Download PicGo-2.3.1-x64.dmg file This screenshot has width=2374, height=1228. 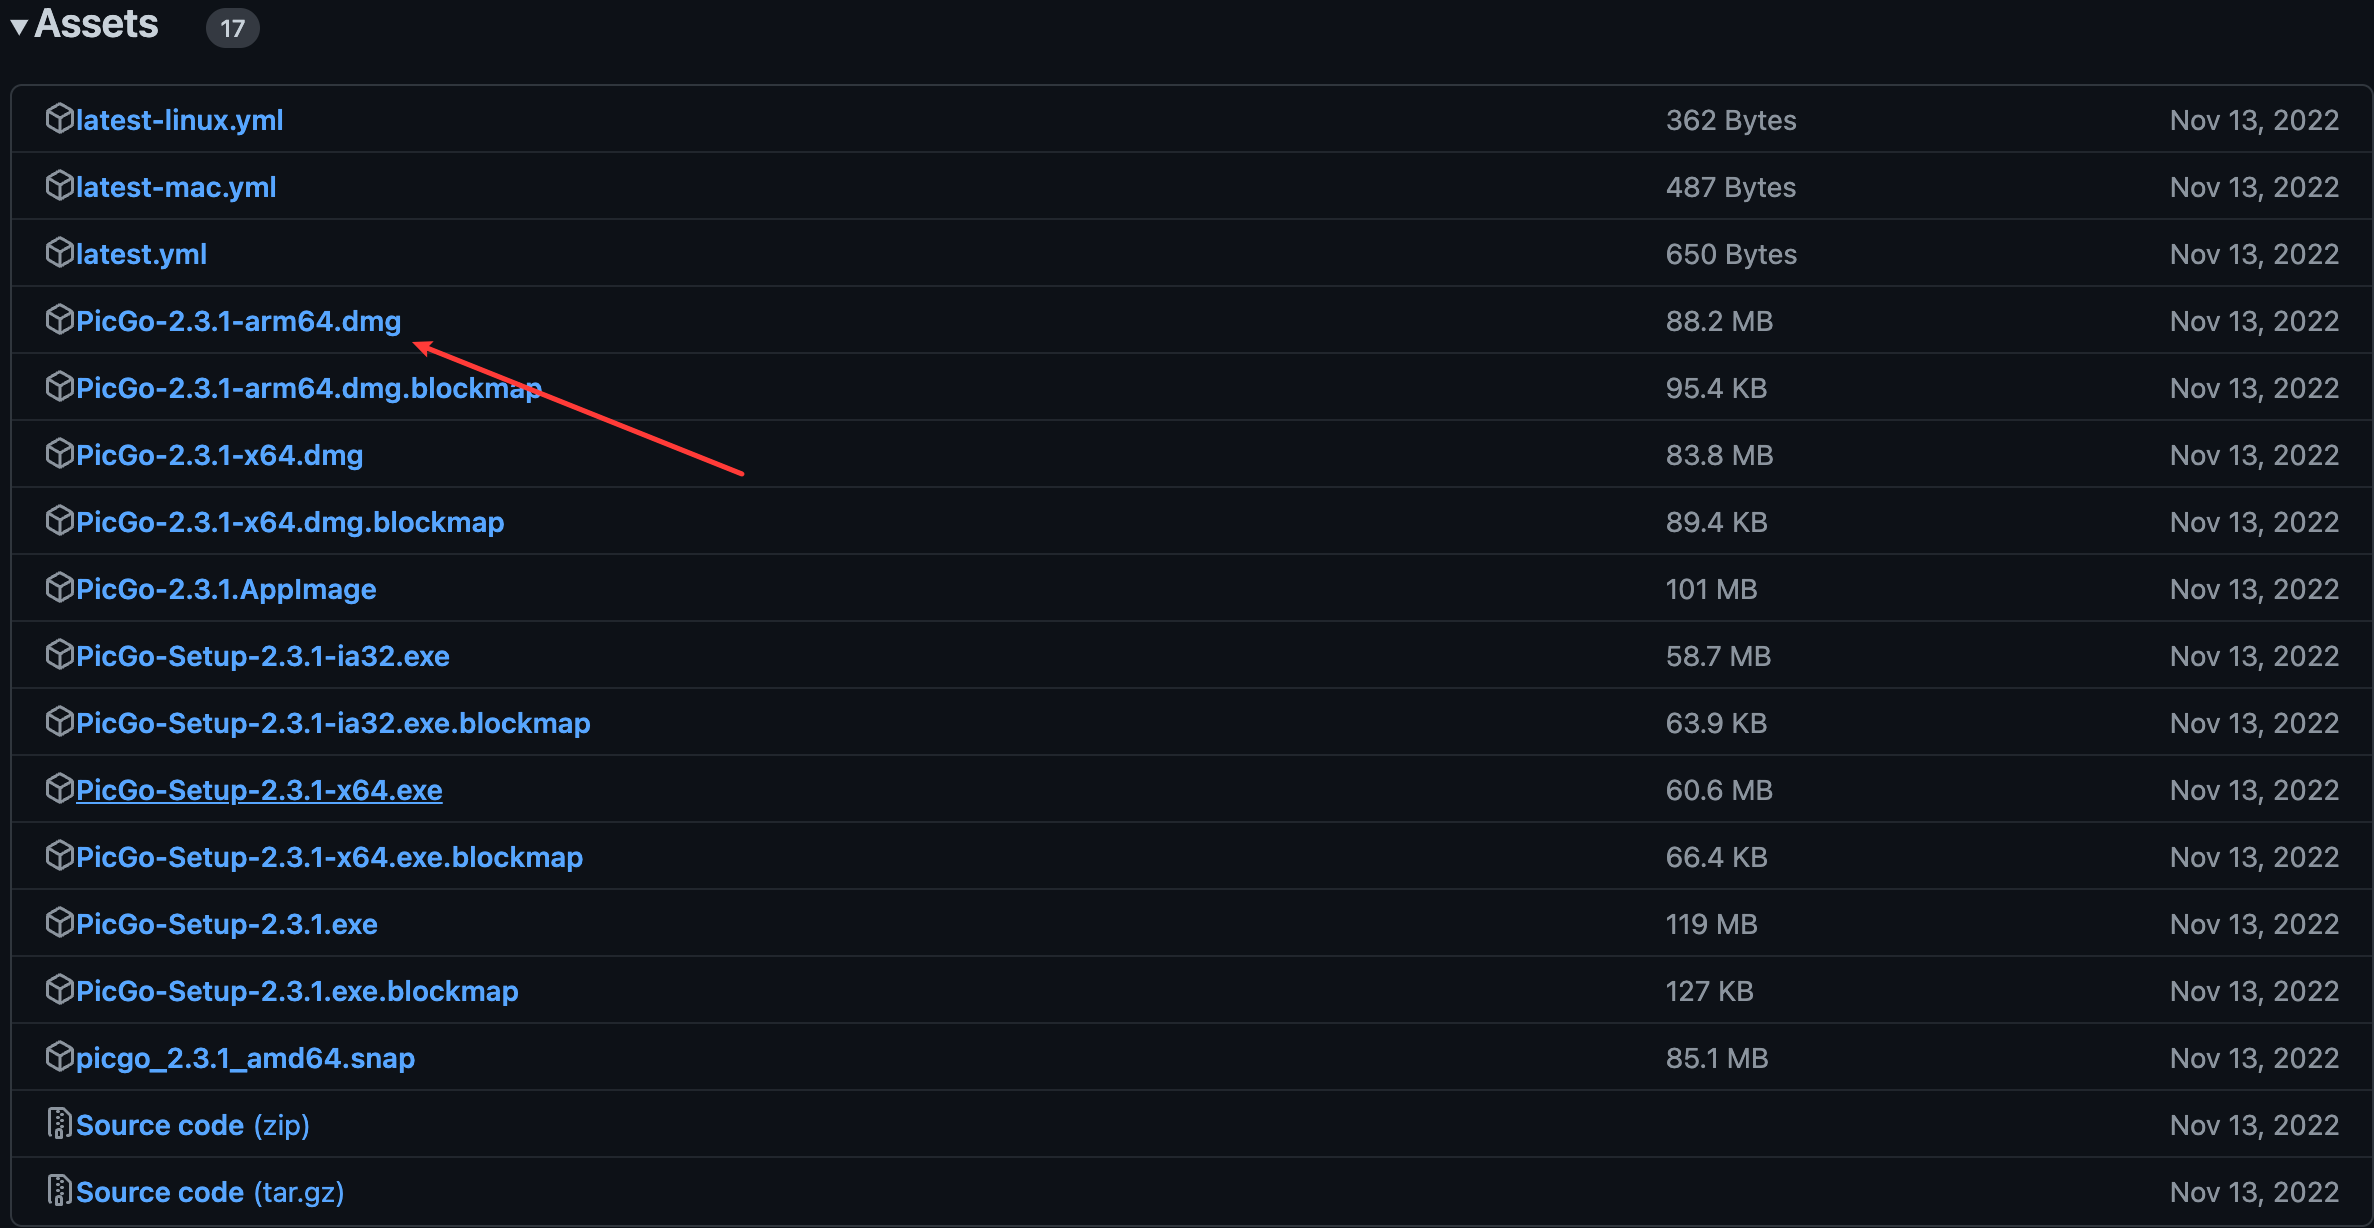(219, 455)
